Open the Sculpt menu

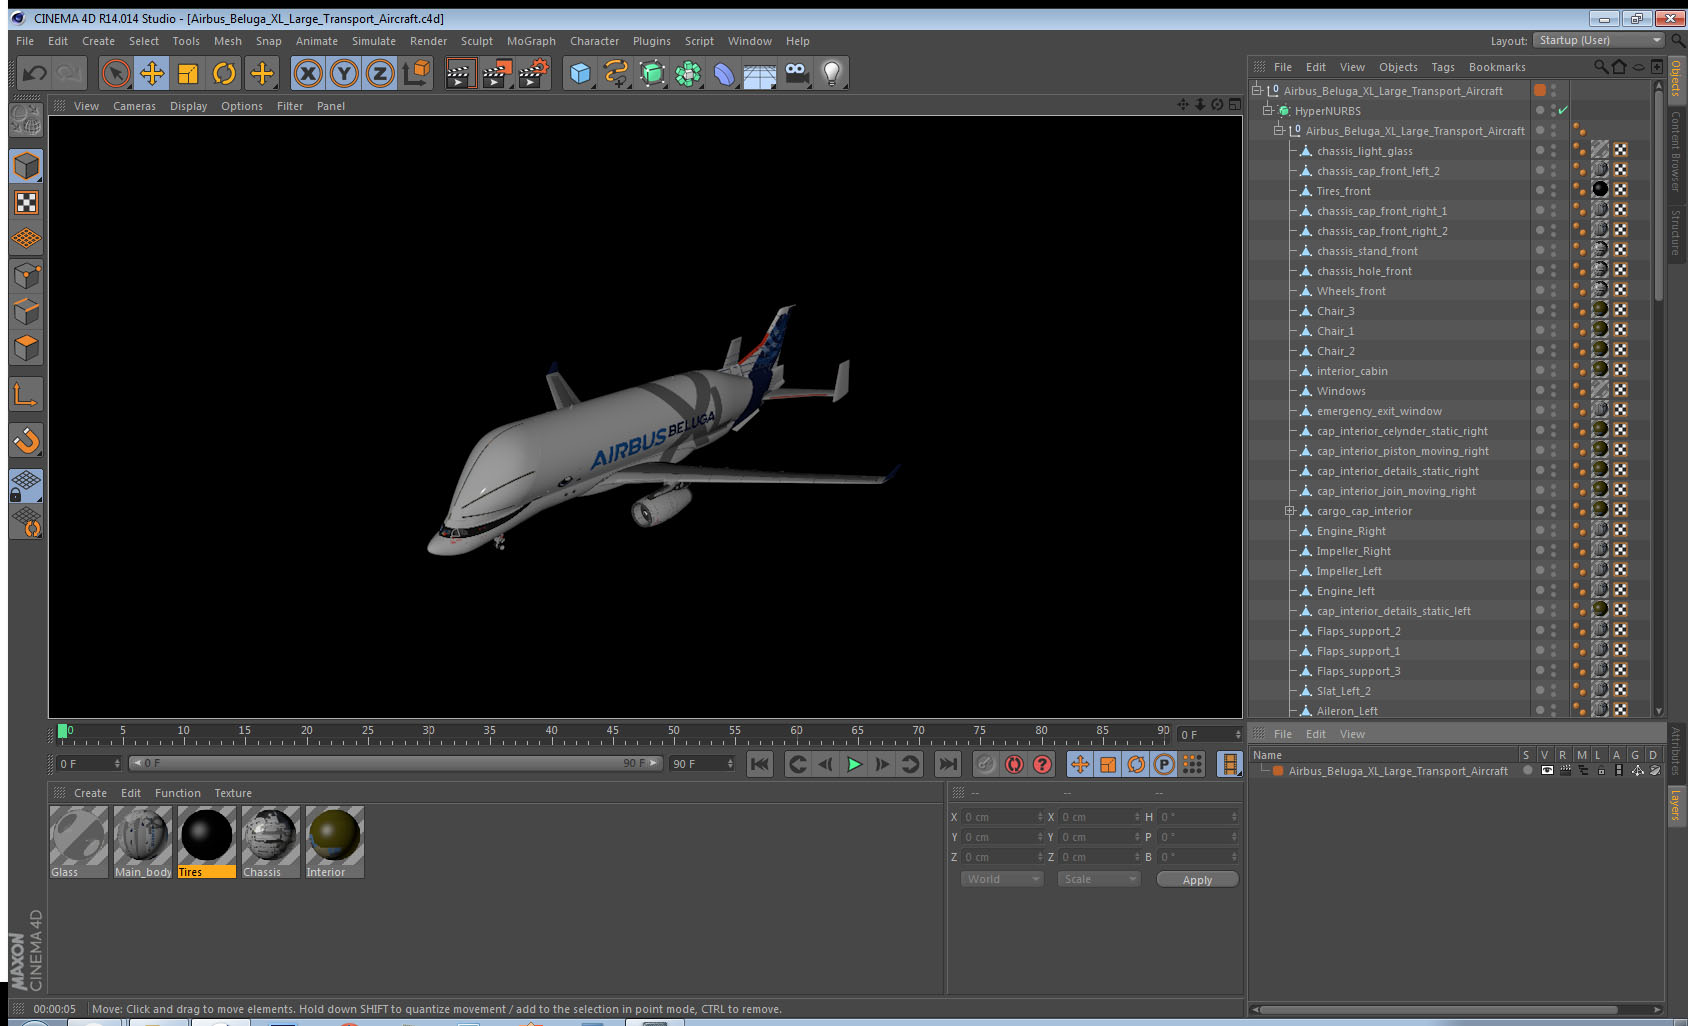(477, 41)
